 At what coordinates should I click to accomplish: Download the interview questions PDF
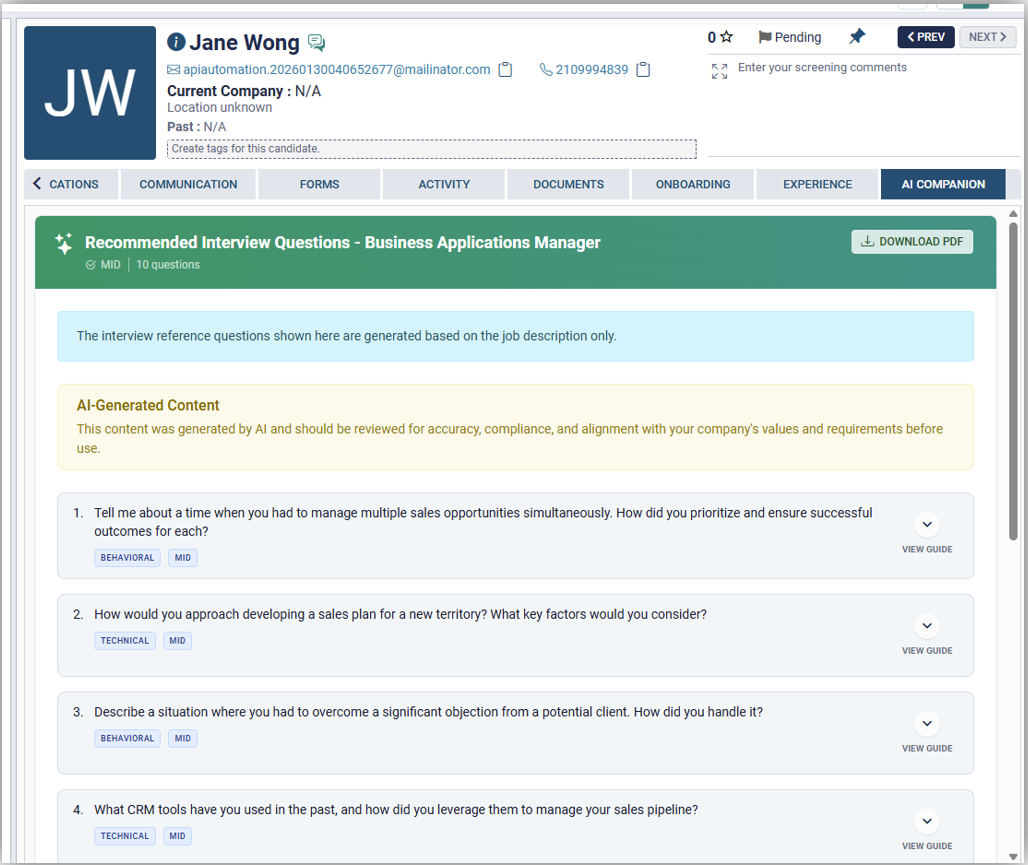(912, 242)
